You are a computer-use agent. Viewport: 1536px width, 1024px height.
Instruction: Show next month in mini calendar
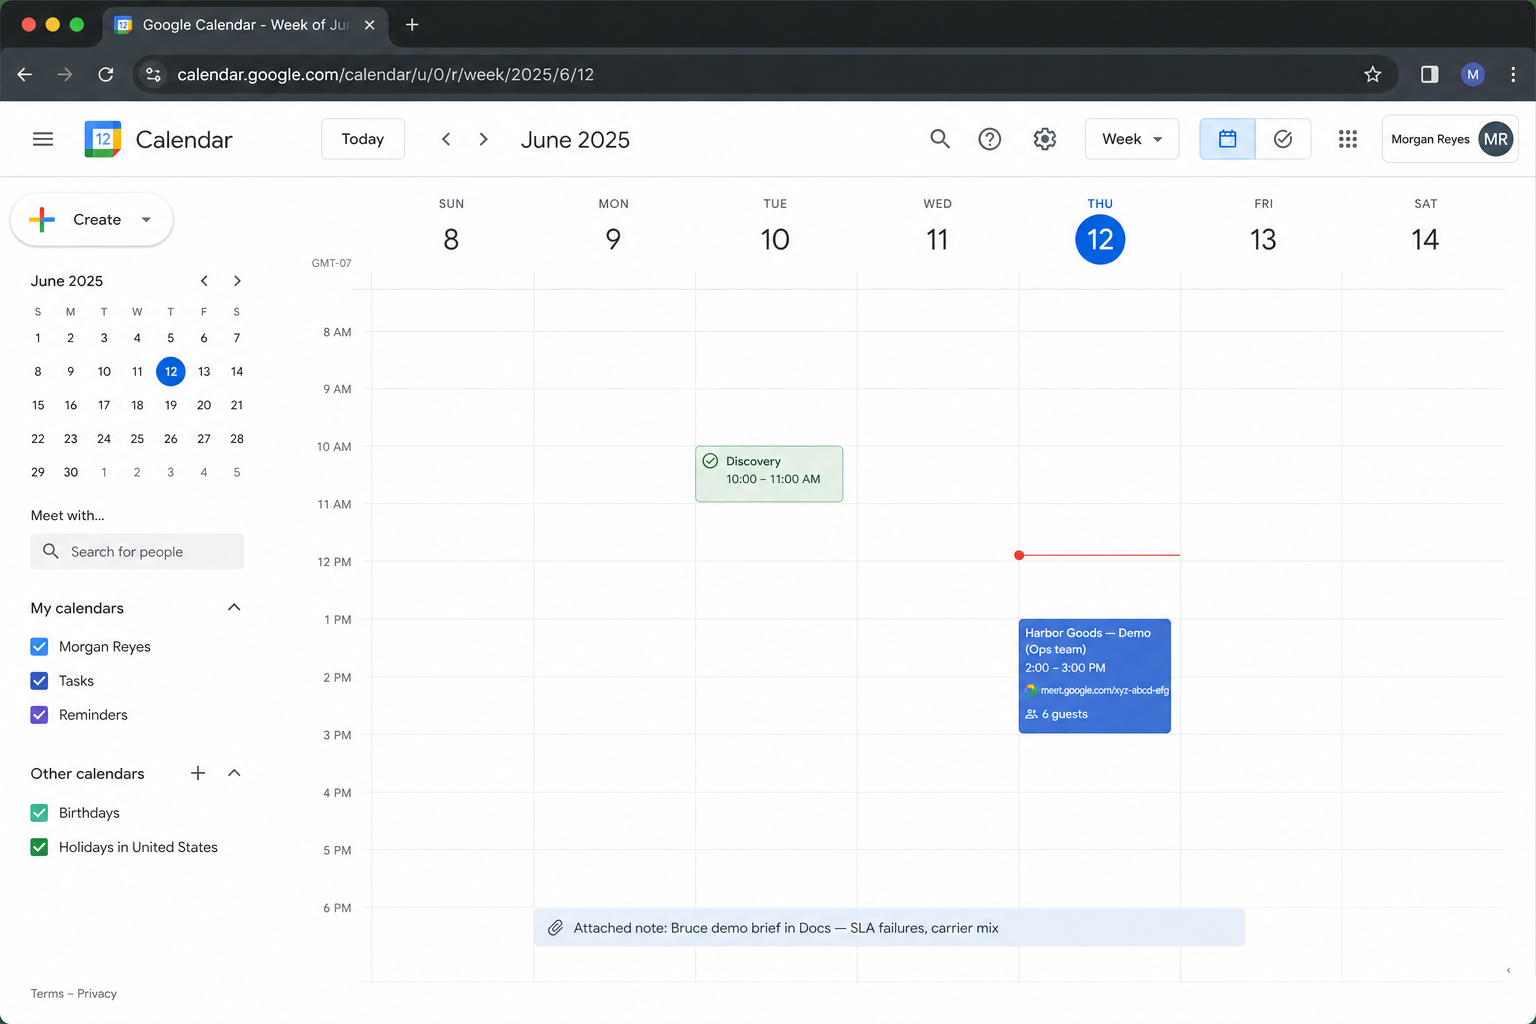(x=237, y=281)
